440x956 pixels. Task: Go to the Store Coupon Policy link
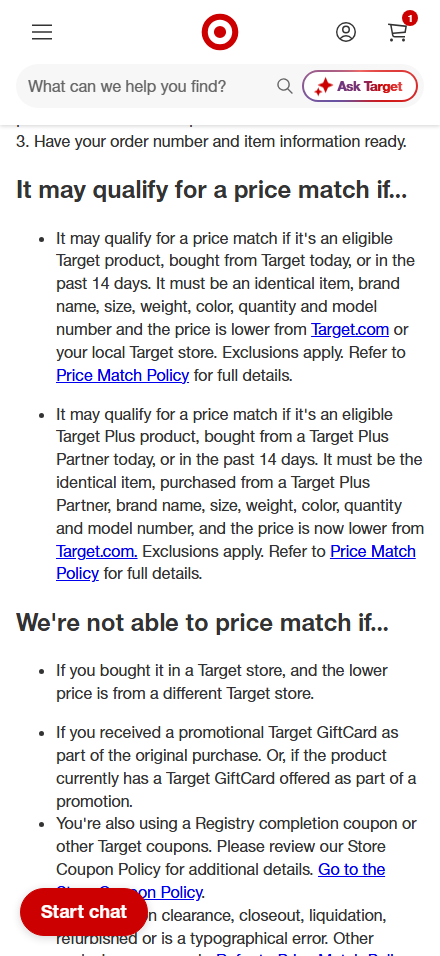(221, 880)
